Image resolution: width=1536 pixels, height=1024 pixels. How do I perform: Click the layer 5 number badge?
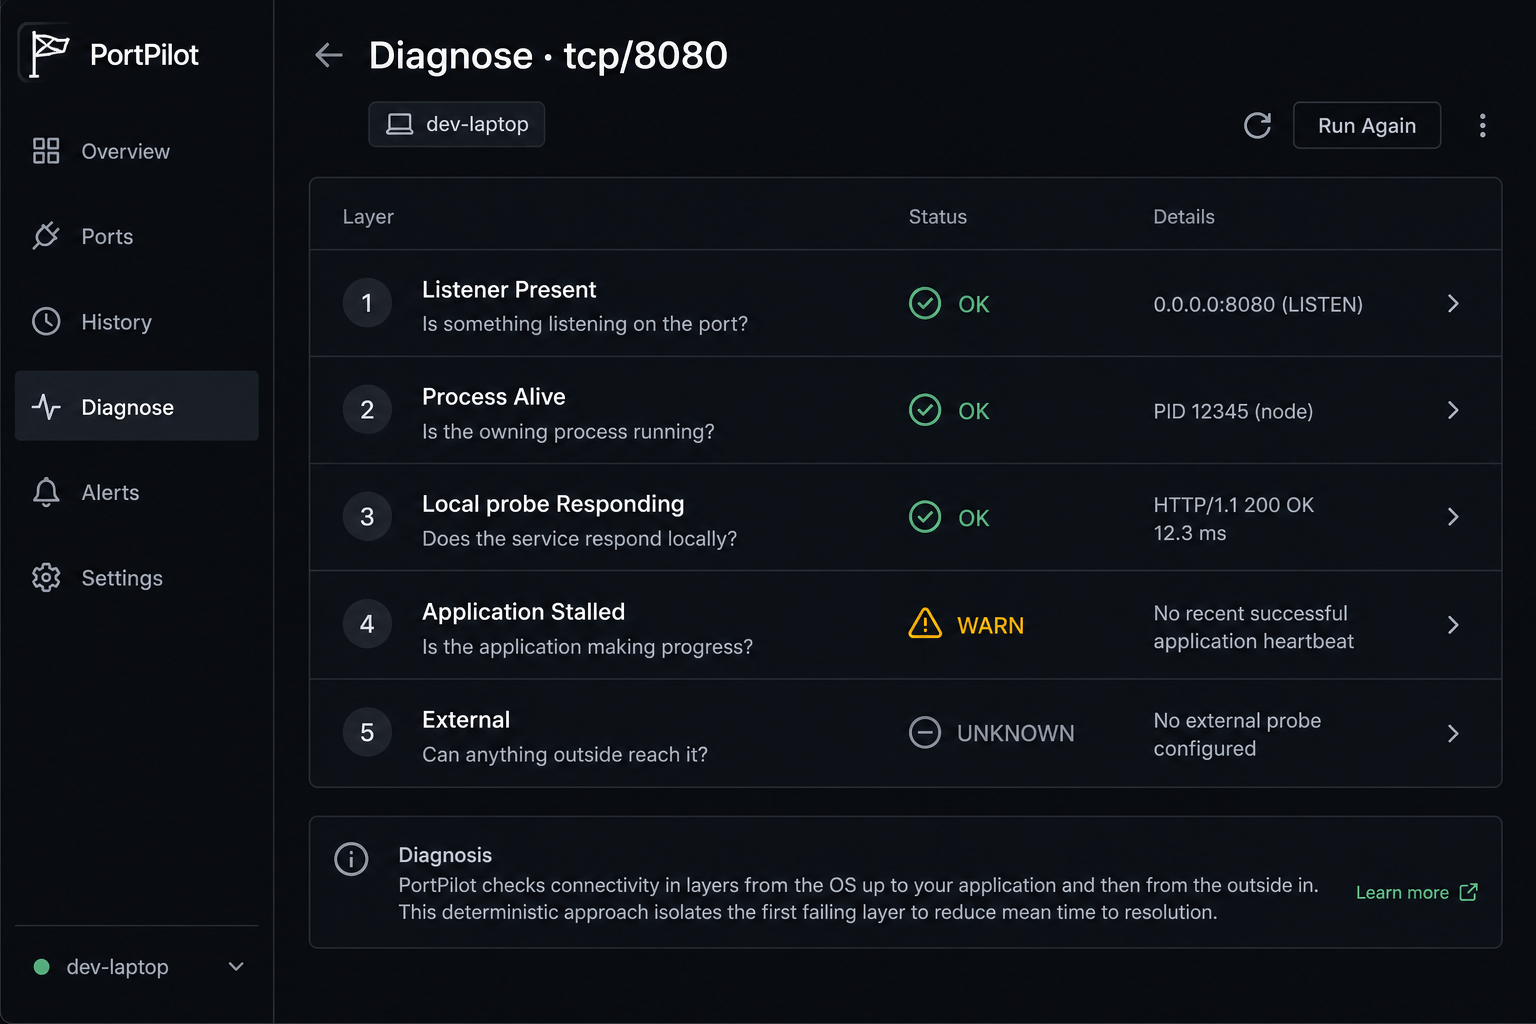pyautogui.click(x=367, y=732)
